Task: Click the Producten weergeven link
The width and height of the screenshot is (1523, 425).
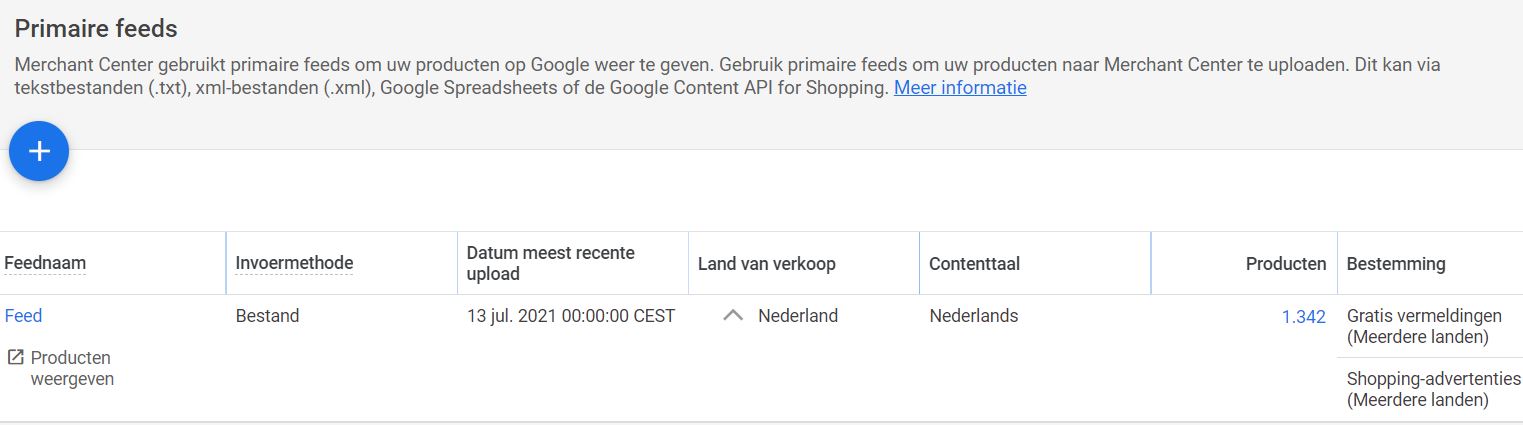Action: tap(71, 368)
